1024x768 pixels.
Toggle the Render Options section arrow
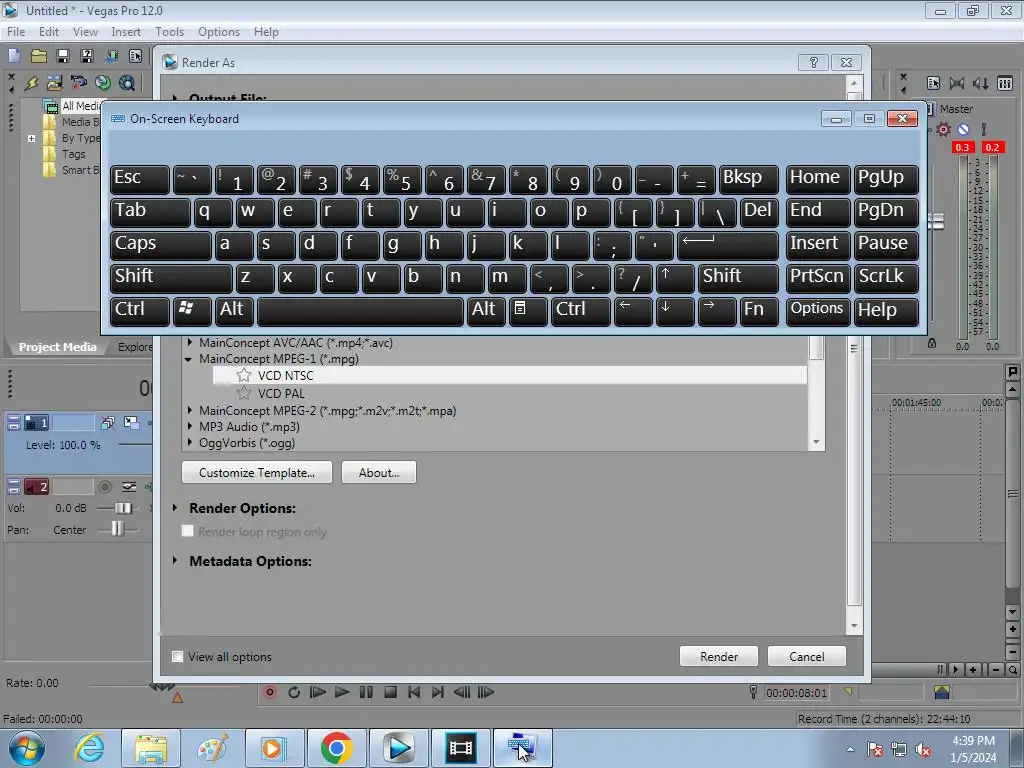175,507
